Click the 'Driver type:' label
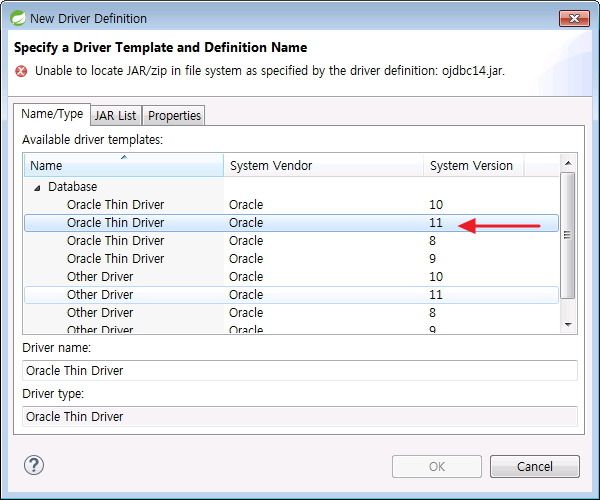 point(53,393)
